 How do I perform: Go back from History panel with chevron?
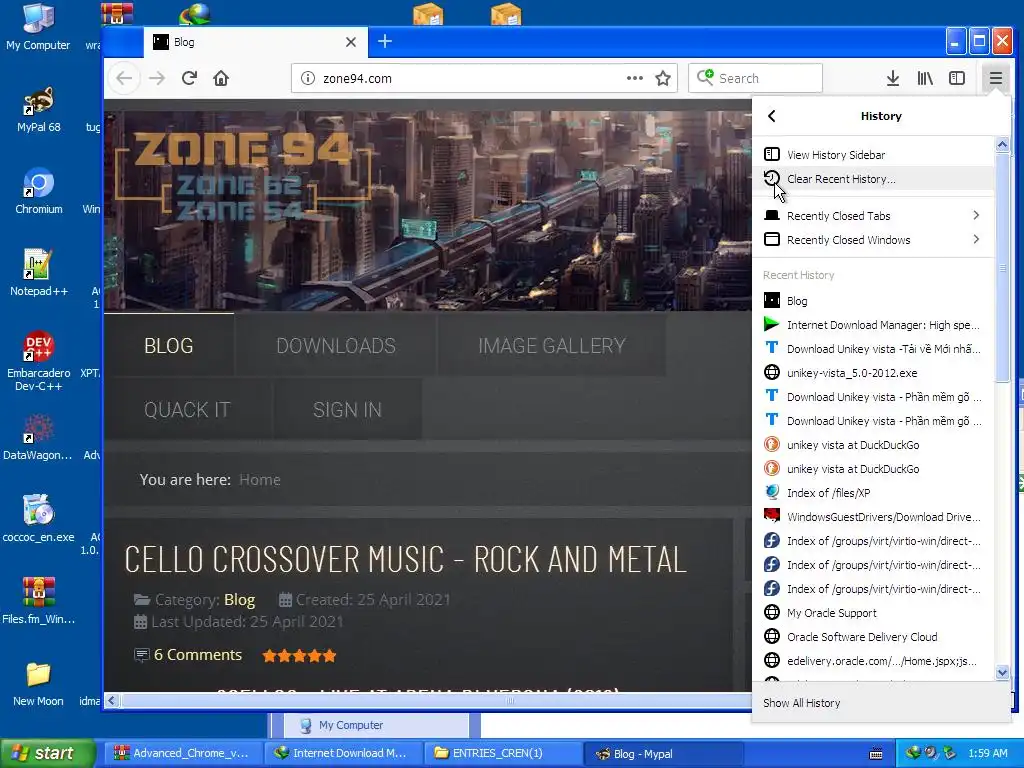[x=772, y=116]
